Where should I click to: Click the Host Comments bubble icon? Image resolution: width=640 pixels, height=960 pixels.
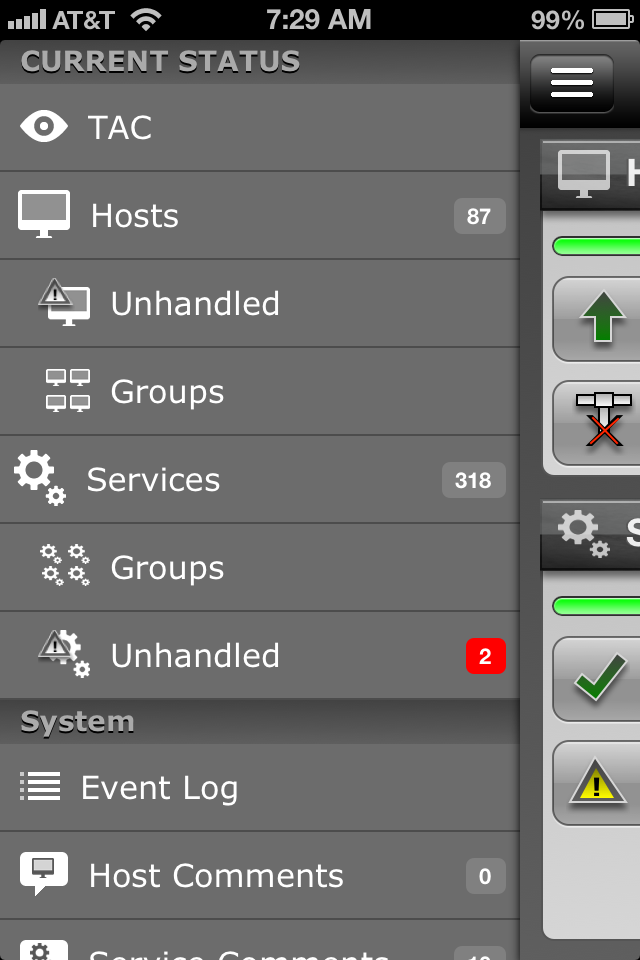pos(43,874)
